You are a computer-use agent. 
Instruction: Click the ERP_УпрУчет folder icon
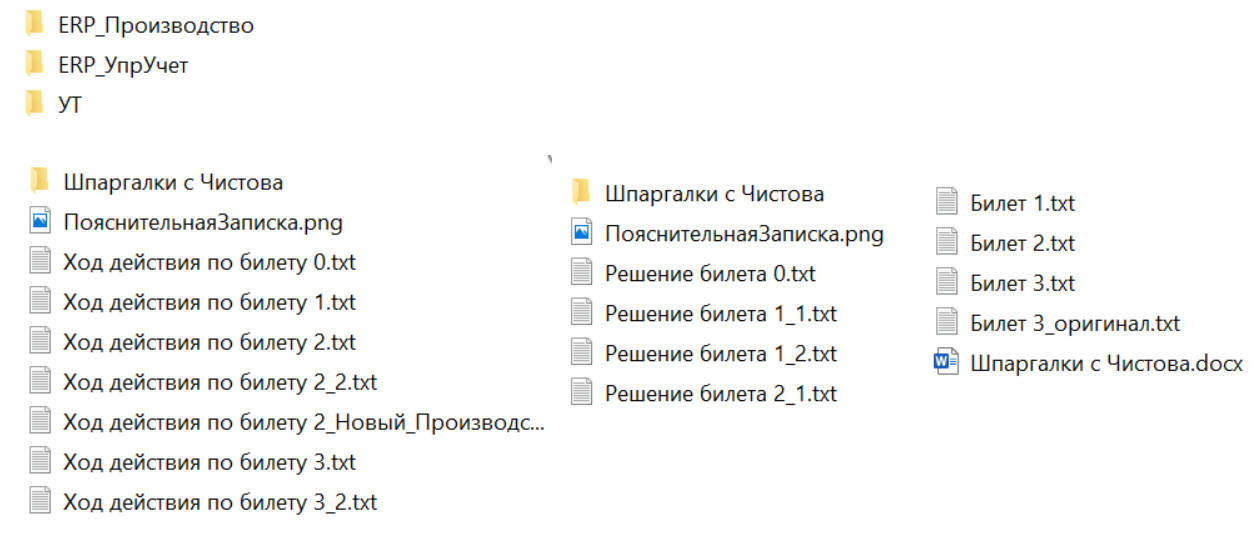tap(35, 65)
